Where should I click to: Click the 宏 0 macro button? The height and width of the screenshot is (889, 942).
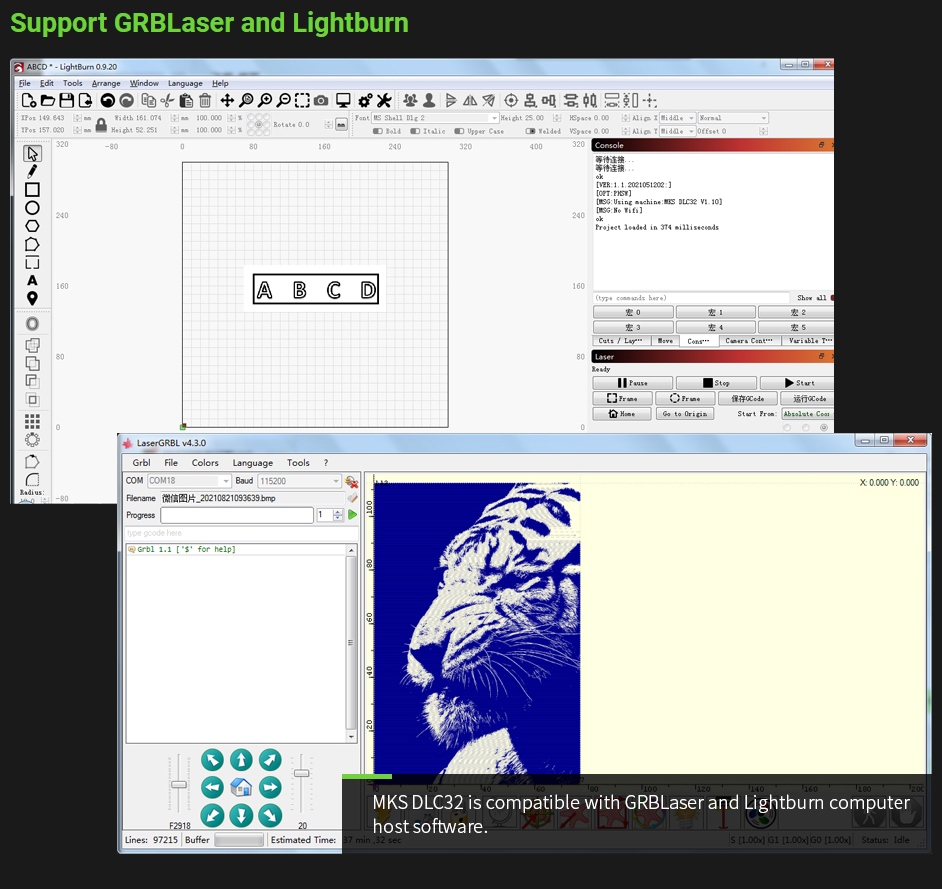633,312
